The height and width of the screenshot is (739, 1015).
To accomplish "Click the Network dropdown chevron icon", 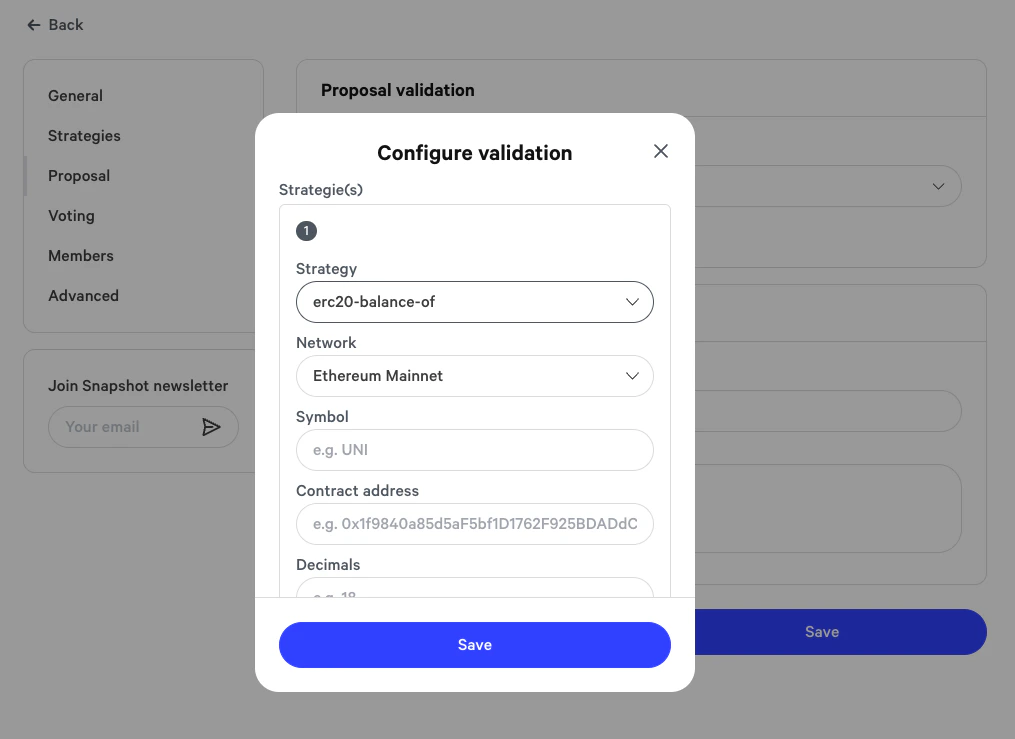I will tap(632, 375).
